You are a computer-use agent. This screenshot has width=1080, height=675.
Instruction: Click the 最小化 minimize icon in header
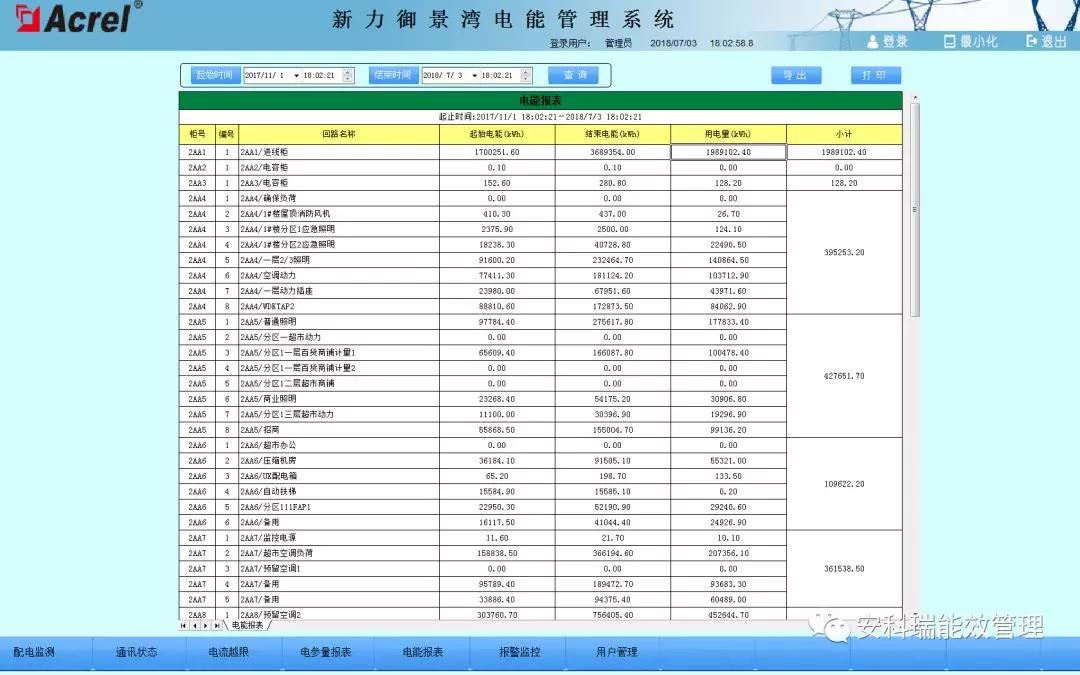949,42
